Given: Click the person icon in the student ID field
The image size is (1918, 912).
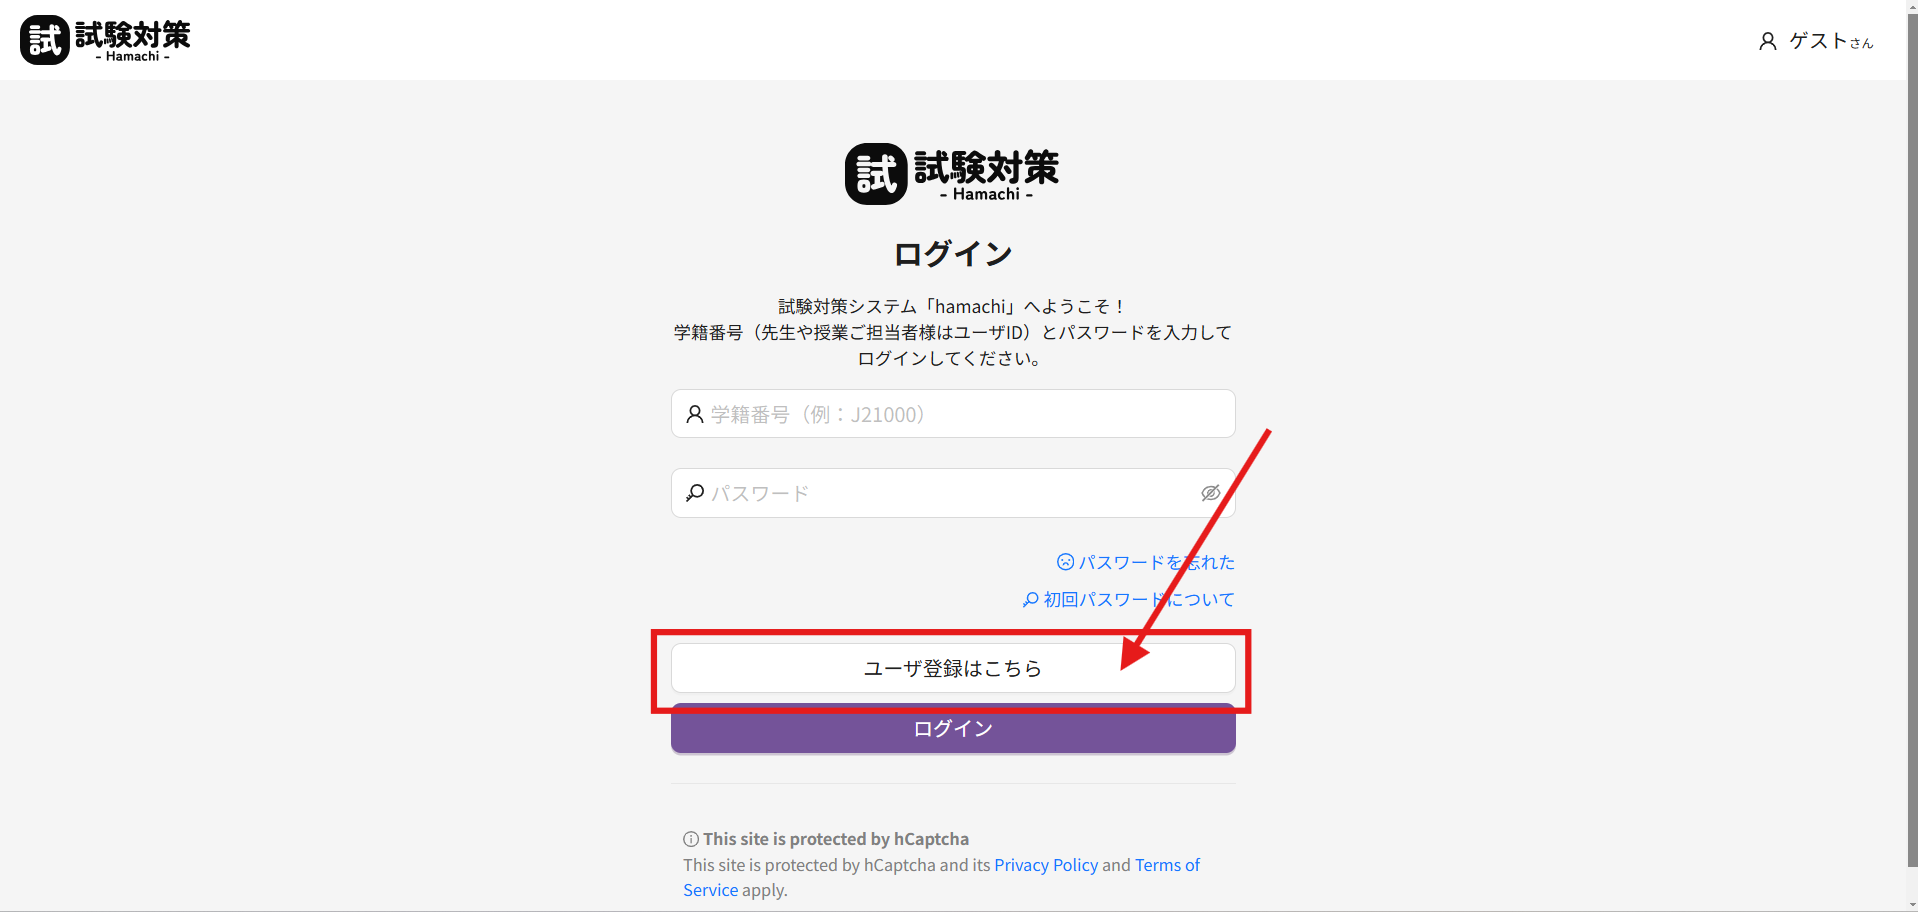Looking at the screenshot, I should 694,414.
